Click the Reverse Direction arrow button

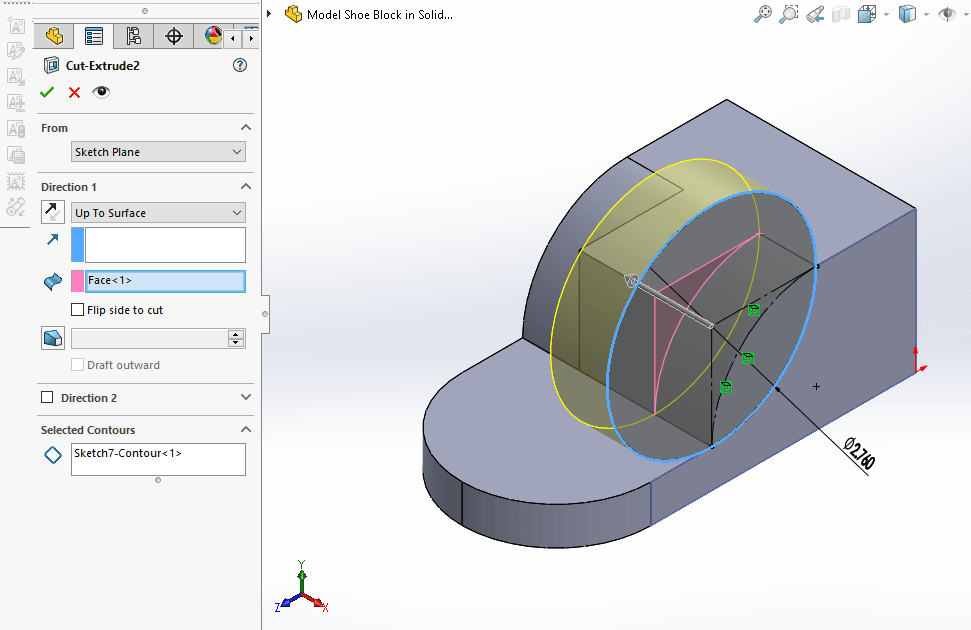pos(52,212)
